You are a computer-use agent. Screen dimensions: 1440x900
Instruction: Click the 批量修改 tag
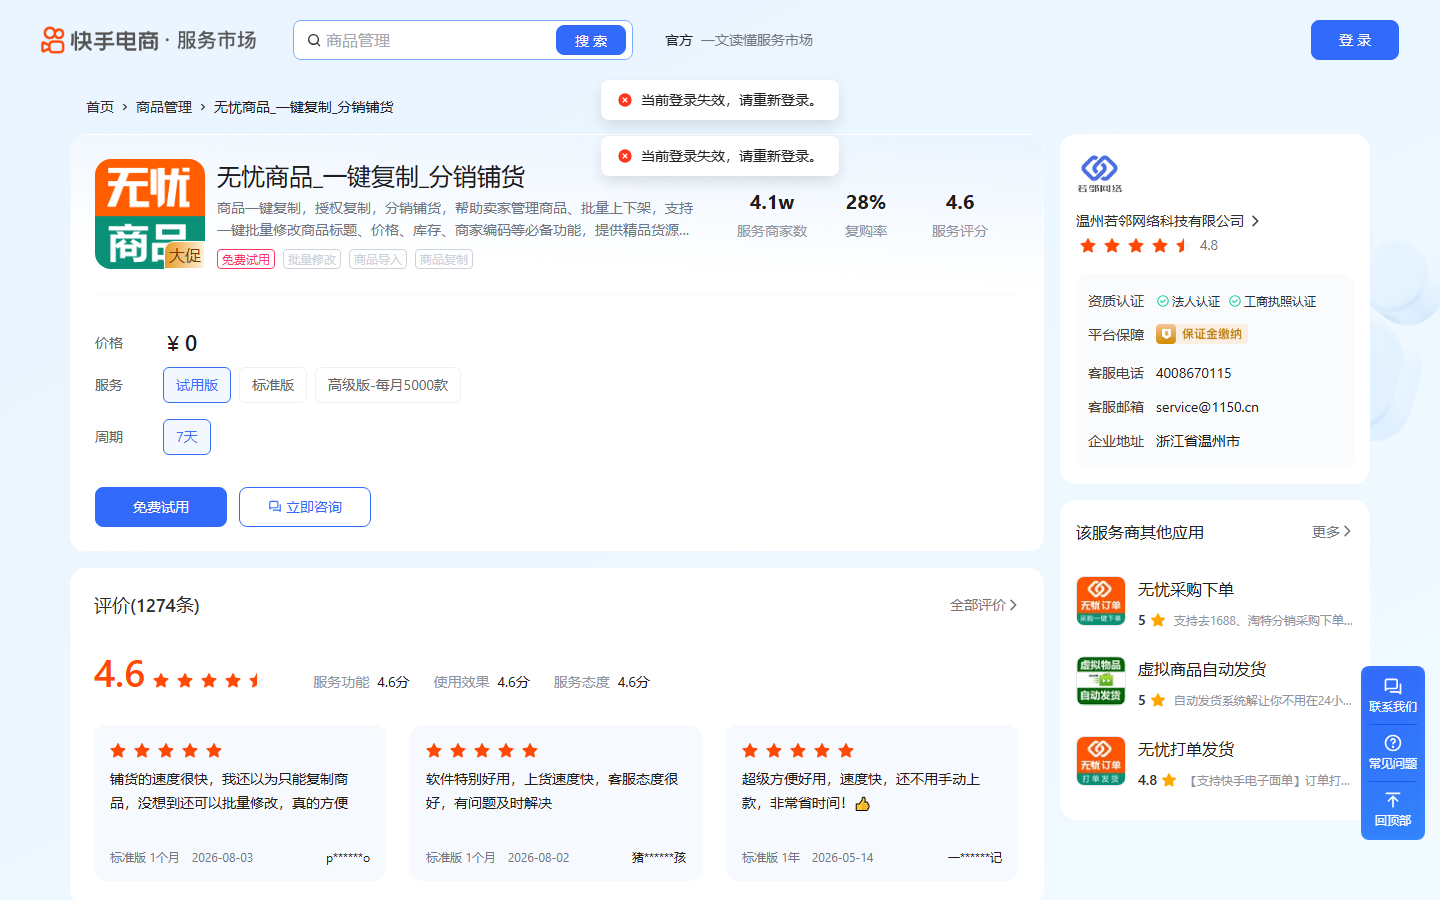click(x=312, y=259)
